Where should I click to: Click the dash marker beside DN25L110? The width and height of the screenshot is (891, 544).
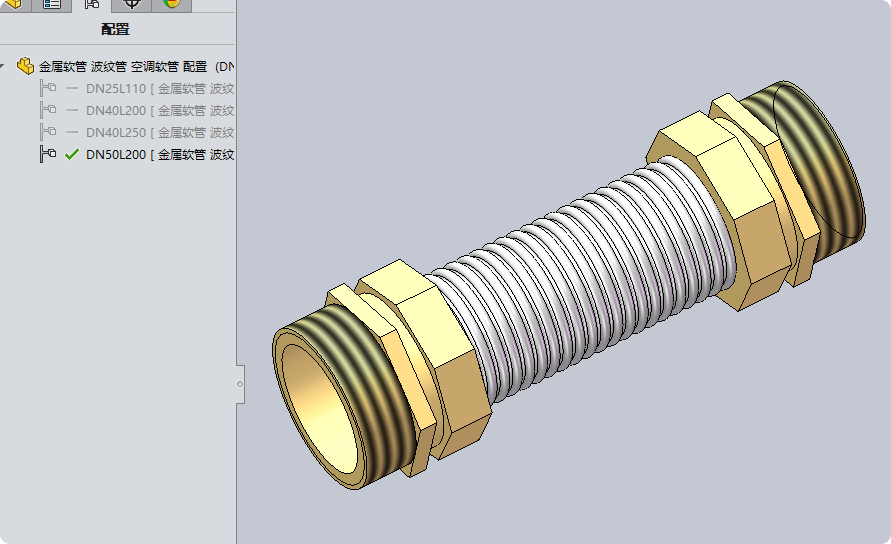pos(72,89)
